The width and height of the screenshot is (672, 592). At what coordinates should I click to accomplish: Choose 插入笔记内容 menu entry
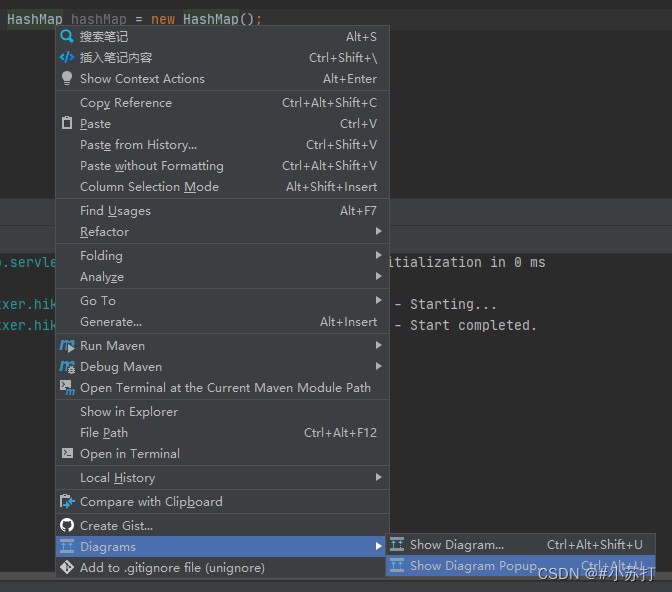[222, 57]
